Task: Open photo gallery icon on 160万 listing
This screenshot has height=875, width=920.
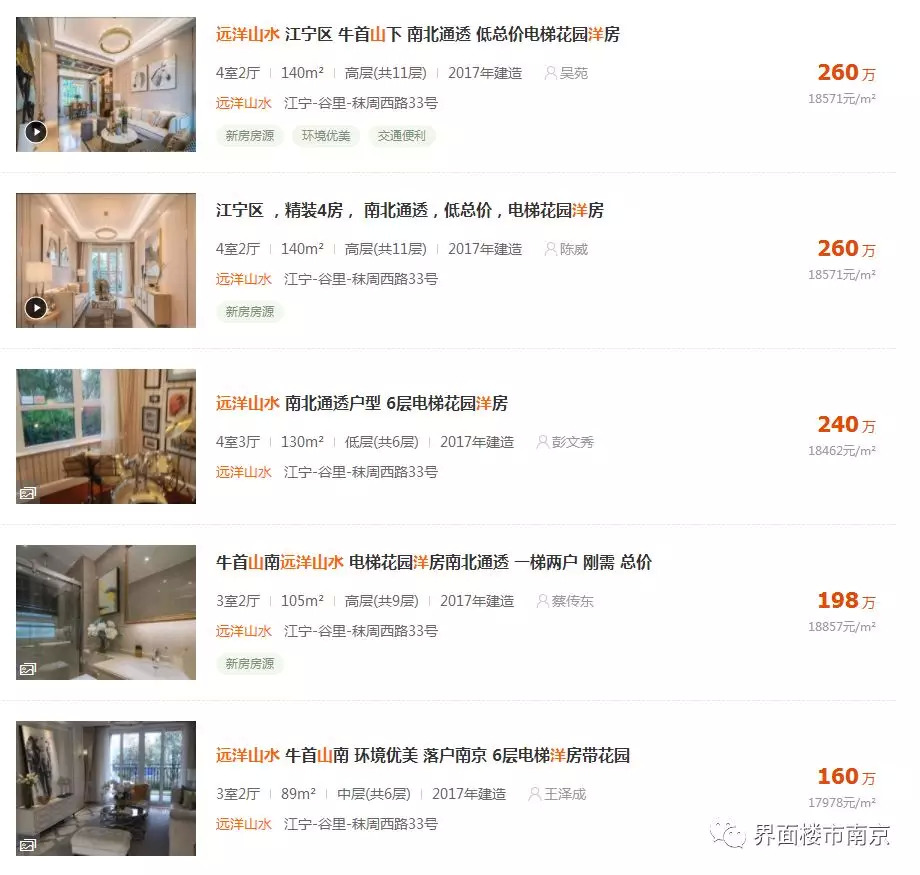Action: coord(28,845)
